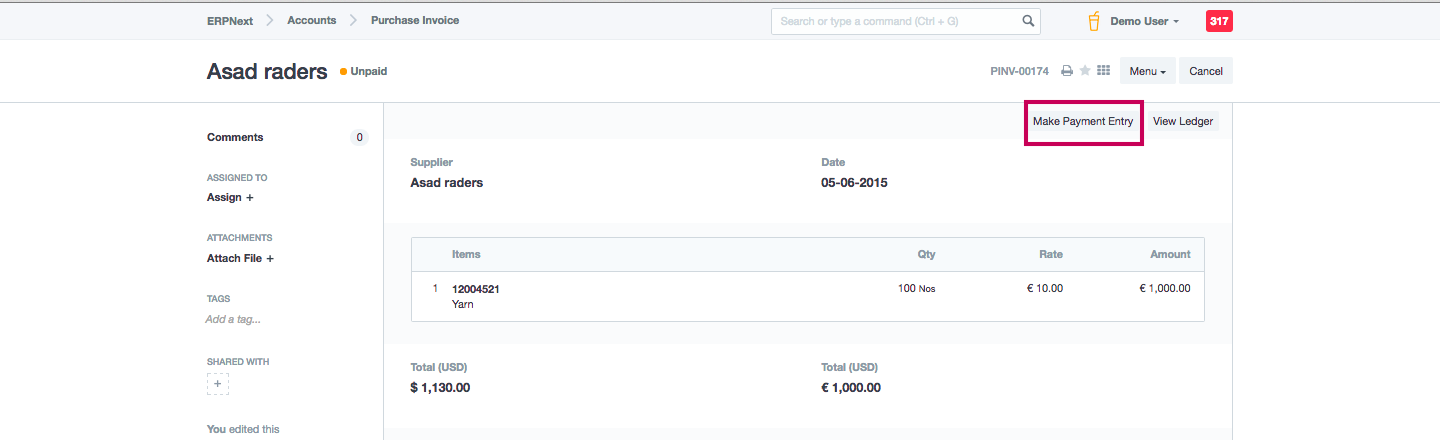Expand the Menu dropdown
Screen dimensions: 1440x440
point(1147,71)
